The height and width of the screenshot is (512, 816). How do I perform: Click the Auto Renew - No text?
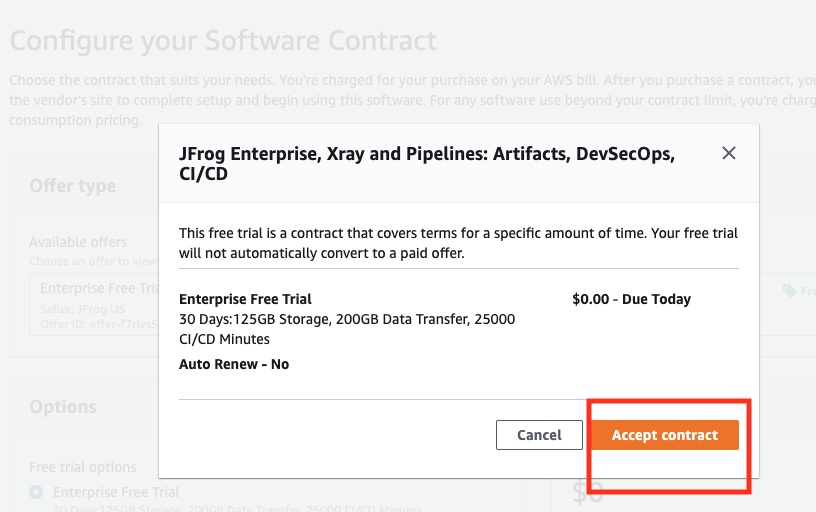(234, 364)
